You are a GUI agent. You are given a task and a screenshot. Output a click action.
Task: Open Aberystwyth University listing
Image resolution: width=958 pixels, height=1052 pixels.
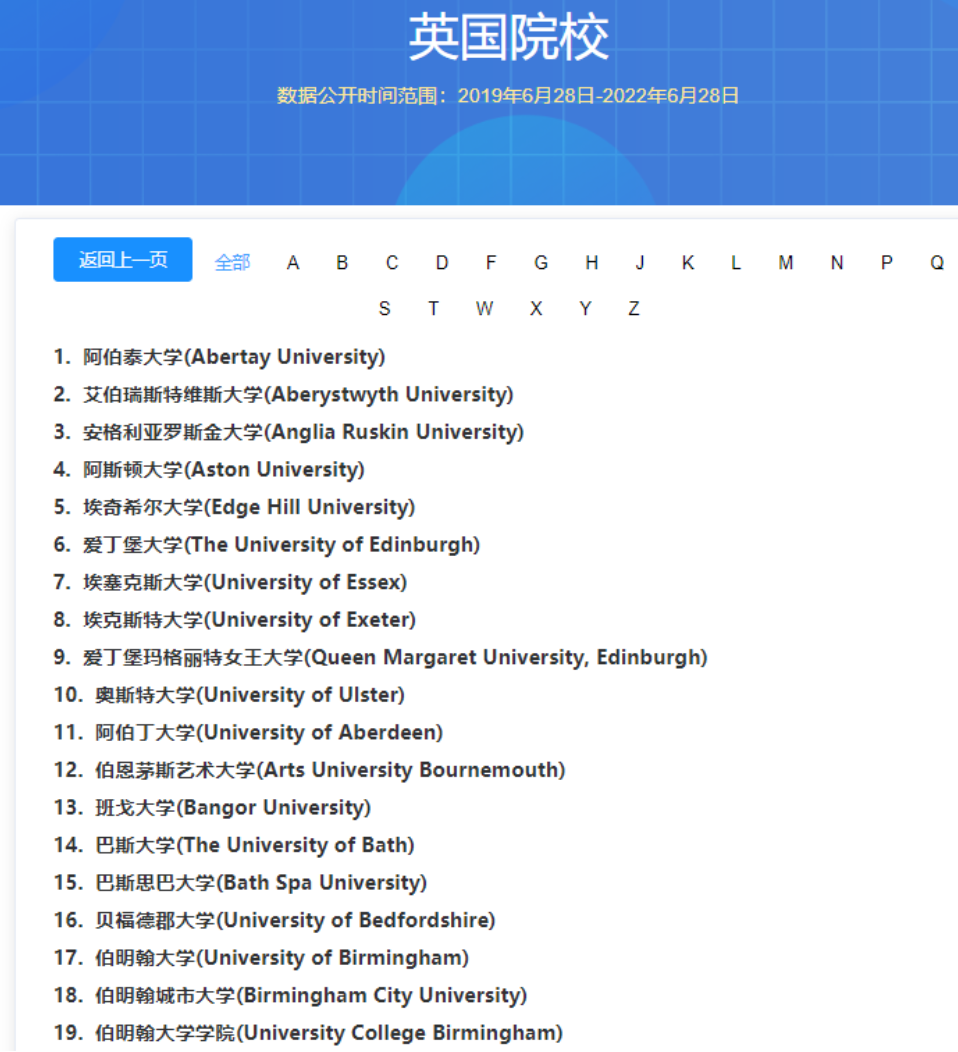coord(297,395)
